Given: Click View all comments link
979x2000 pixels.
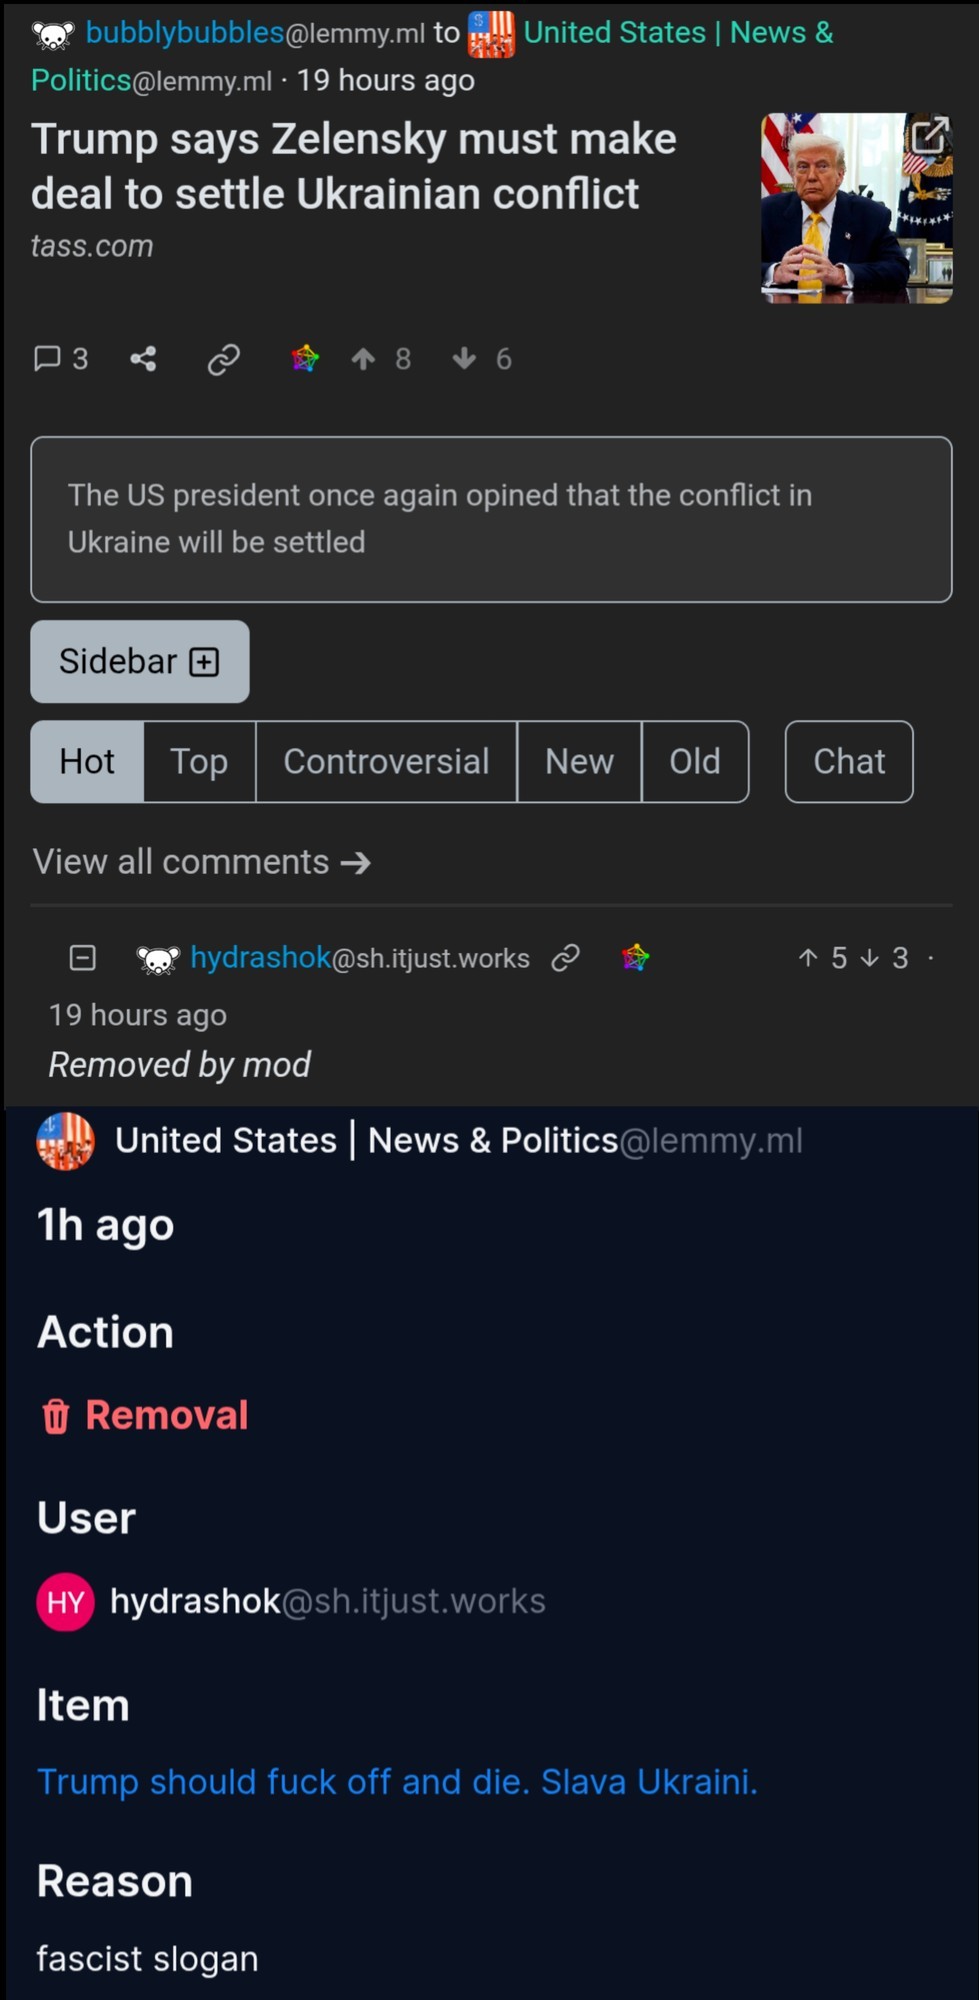Looking at the screenshot, I should click(202, 861).
